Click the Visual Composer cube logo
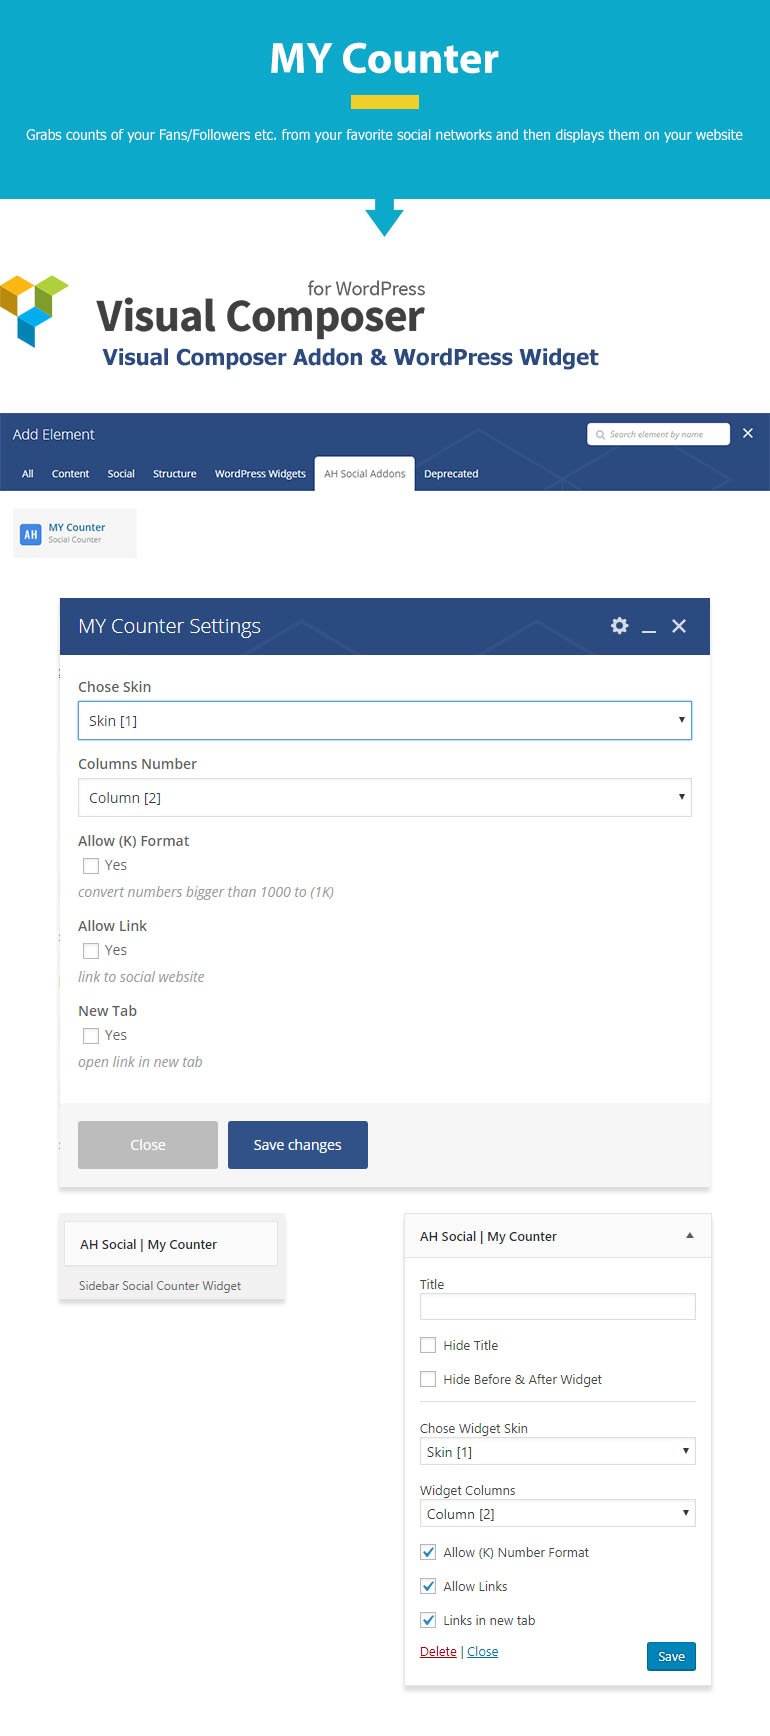770x1736 pixels. click(x=33, y=310)
